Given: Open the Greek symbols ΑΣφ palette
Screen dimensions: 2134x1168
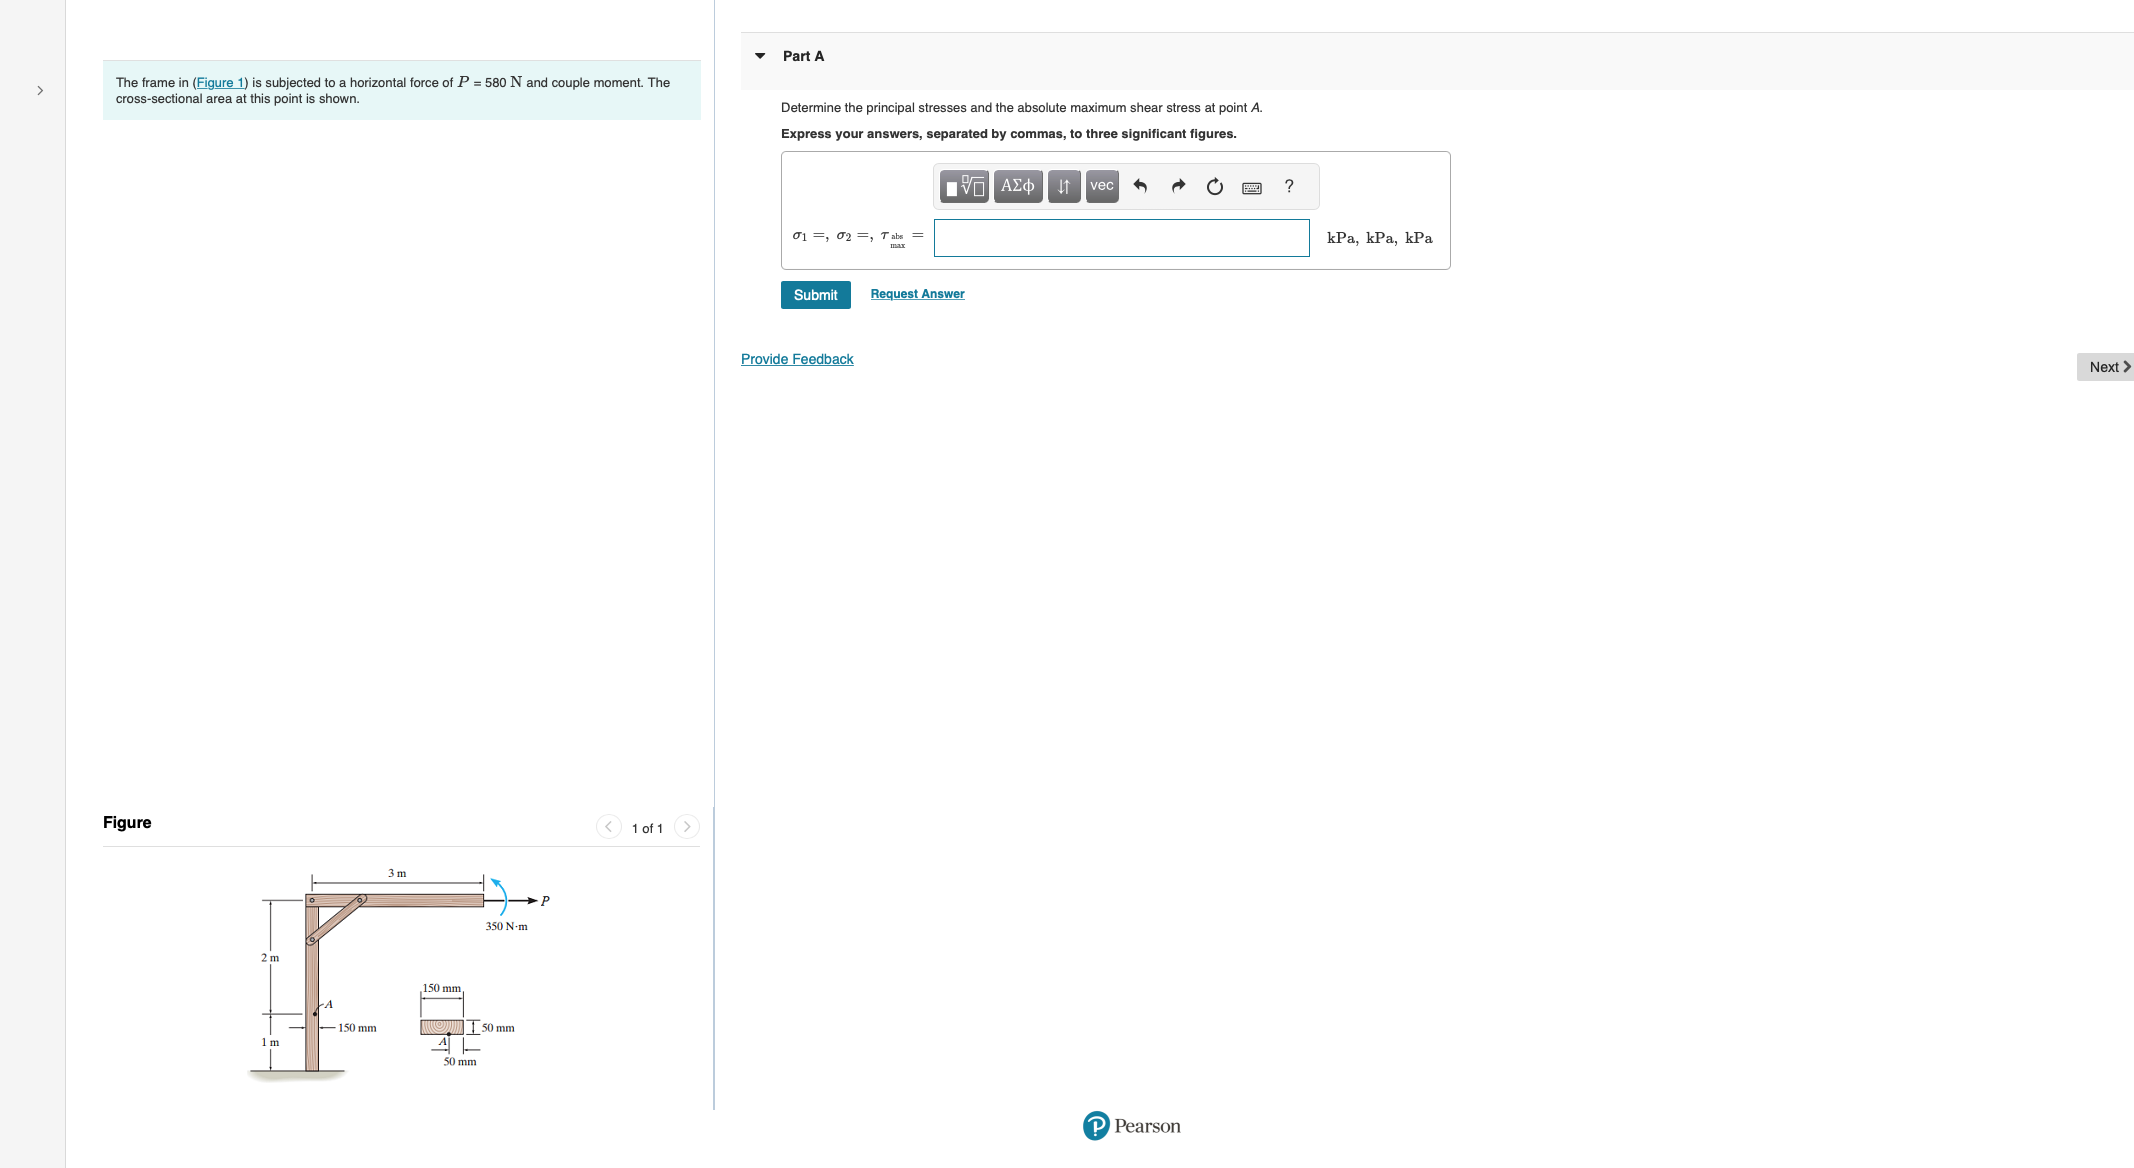Looking at the screenshot, I should tap(1017, 186).
